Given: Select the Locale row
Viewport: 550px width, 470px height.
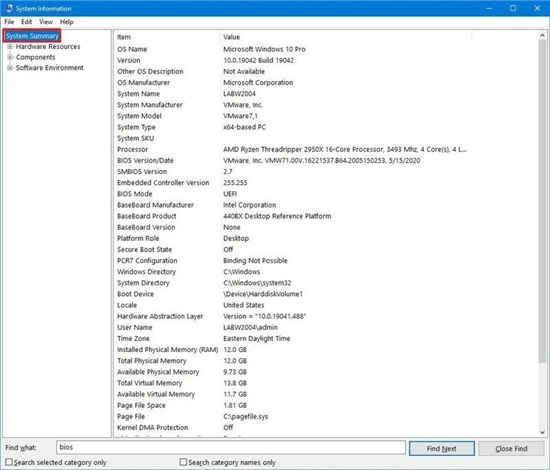Looking at the screenshot, I should [x=326, y=305].
